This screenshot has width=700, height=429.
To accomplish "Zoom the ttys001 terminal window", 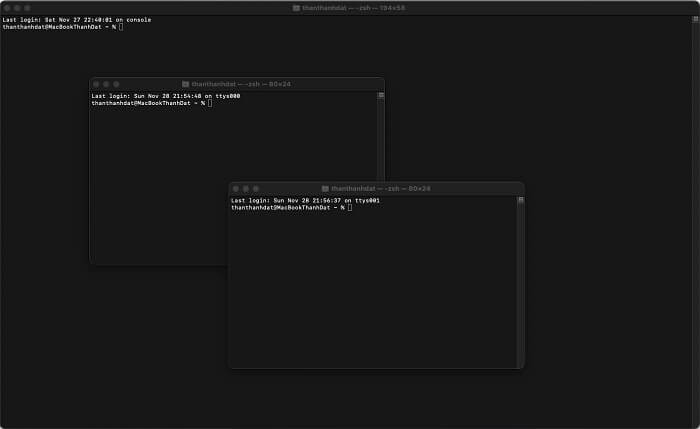I will (x=256, y=188).
